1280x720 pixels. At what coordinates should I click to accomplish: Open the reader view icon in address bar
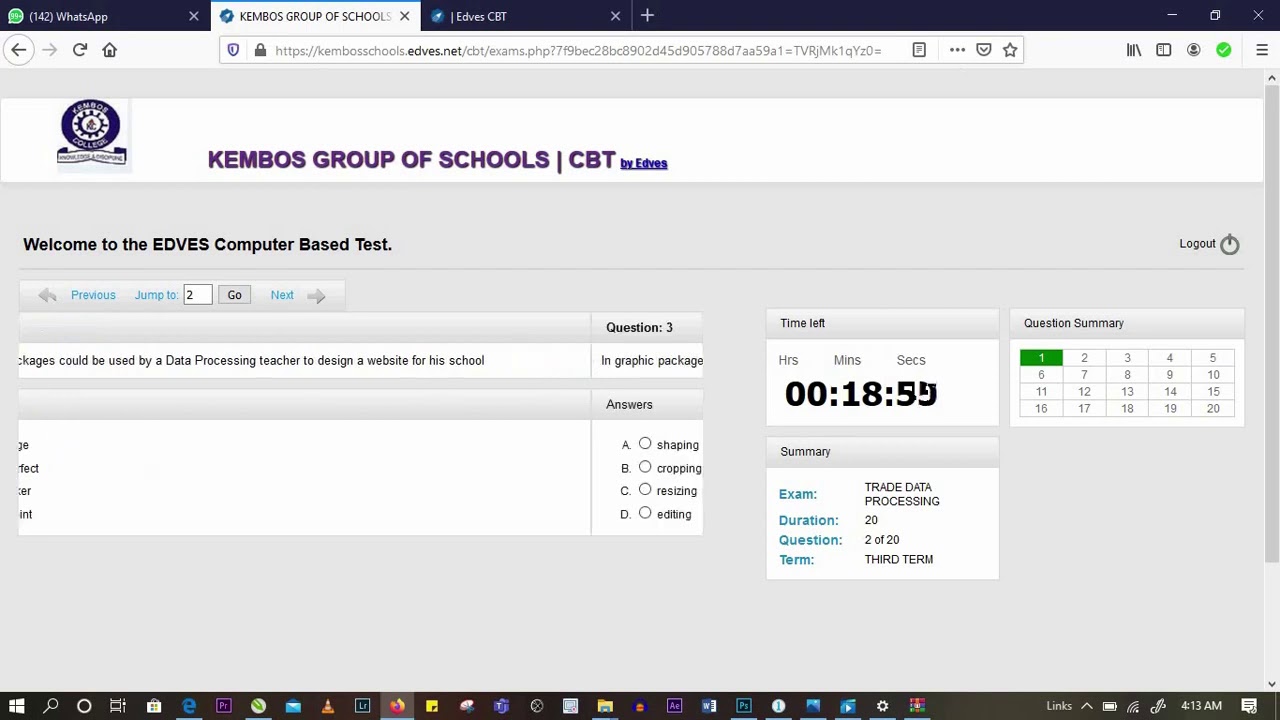pyautogui.click(x=919, y=50)
